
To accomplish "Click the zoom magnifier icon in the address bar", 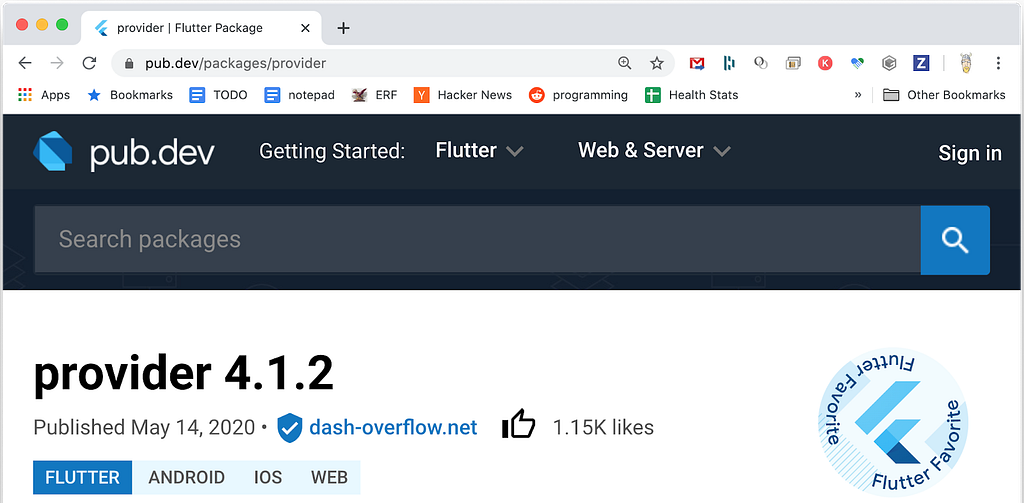I will pos(625,63).
